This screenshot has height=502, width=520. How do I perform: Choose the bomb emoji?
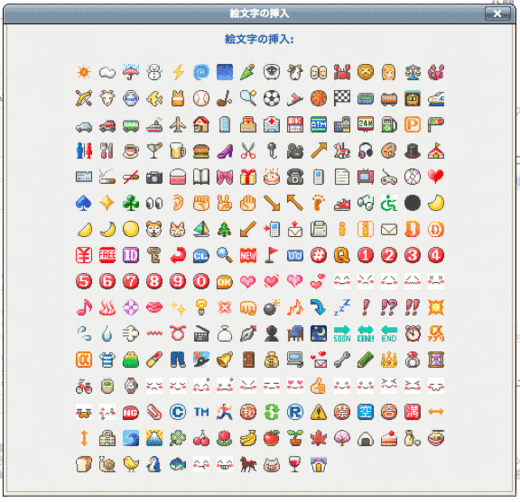[x=272, y=308]
